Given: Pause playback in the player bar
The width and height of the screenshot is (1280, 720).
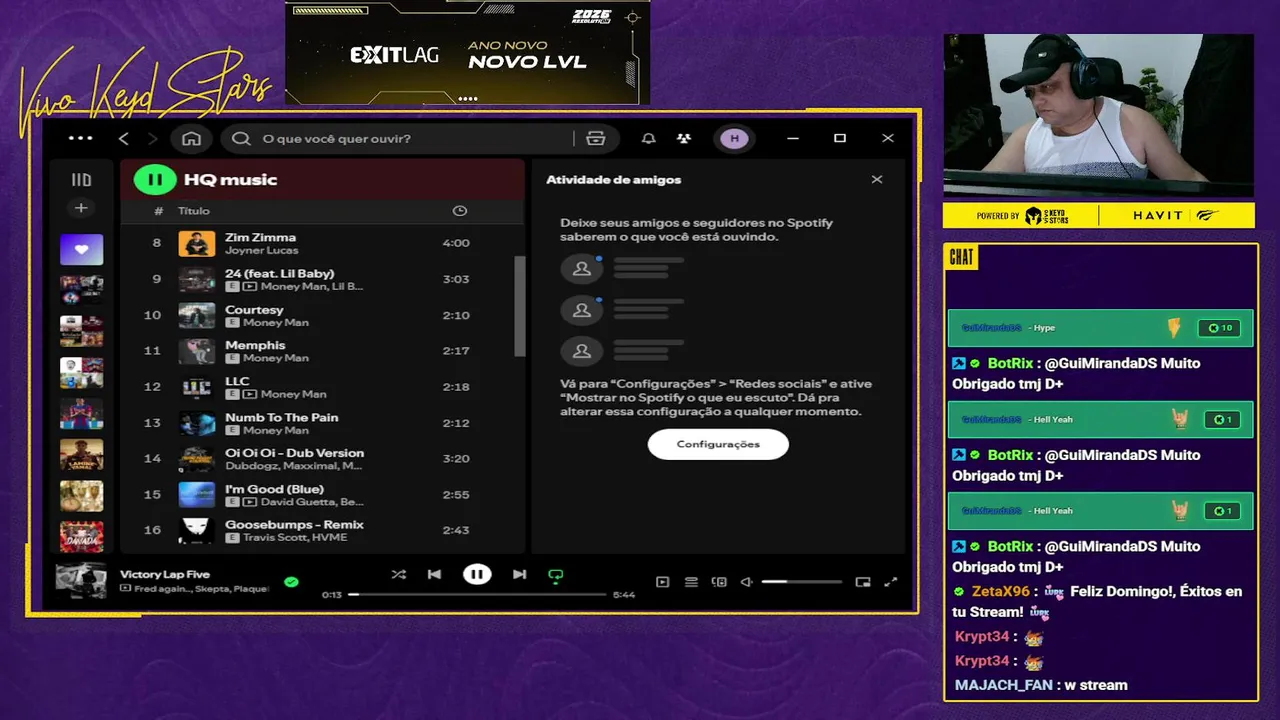Looking at the screenshot, I should coord(477,574).
